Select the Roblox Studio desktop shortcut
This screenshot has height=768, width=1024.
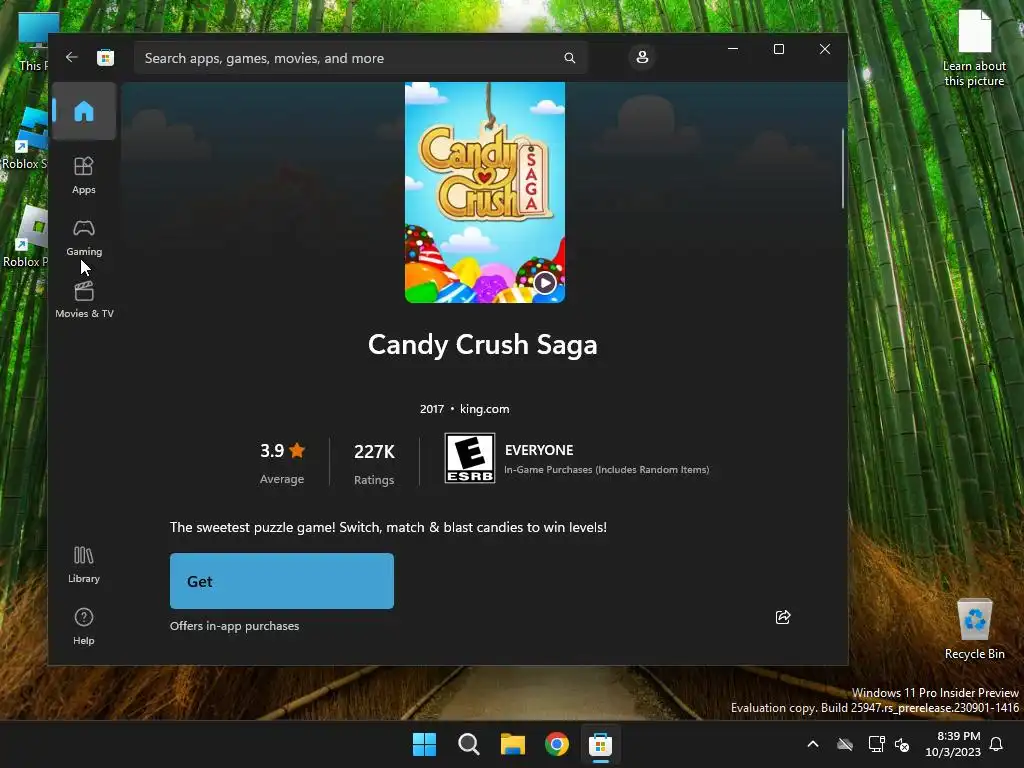pyautogui.click(x=25, y=138)
